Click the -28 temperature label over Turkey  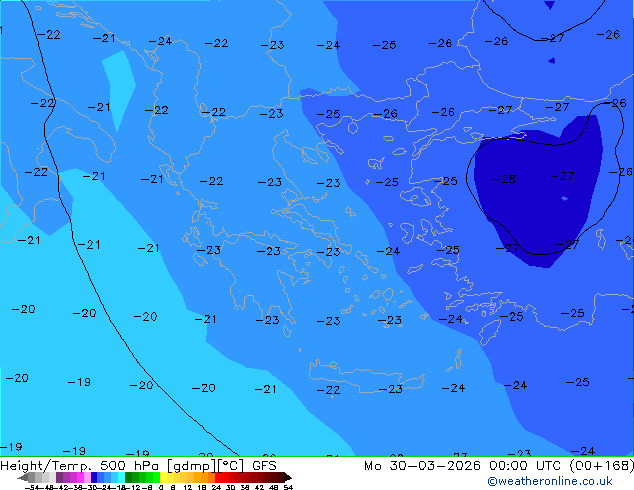(x=504, y=179)
